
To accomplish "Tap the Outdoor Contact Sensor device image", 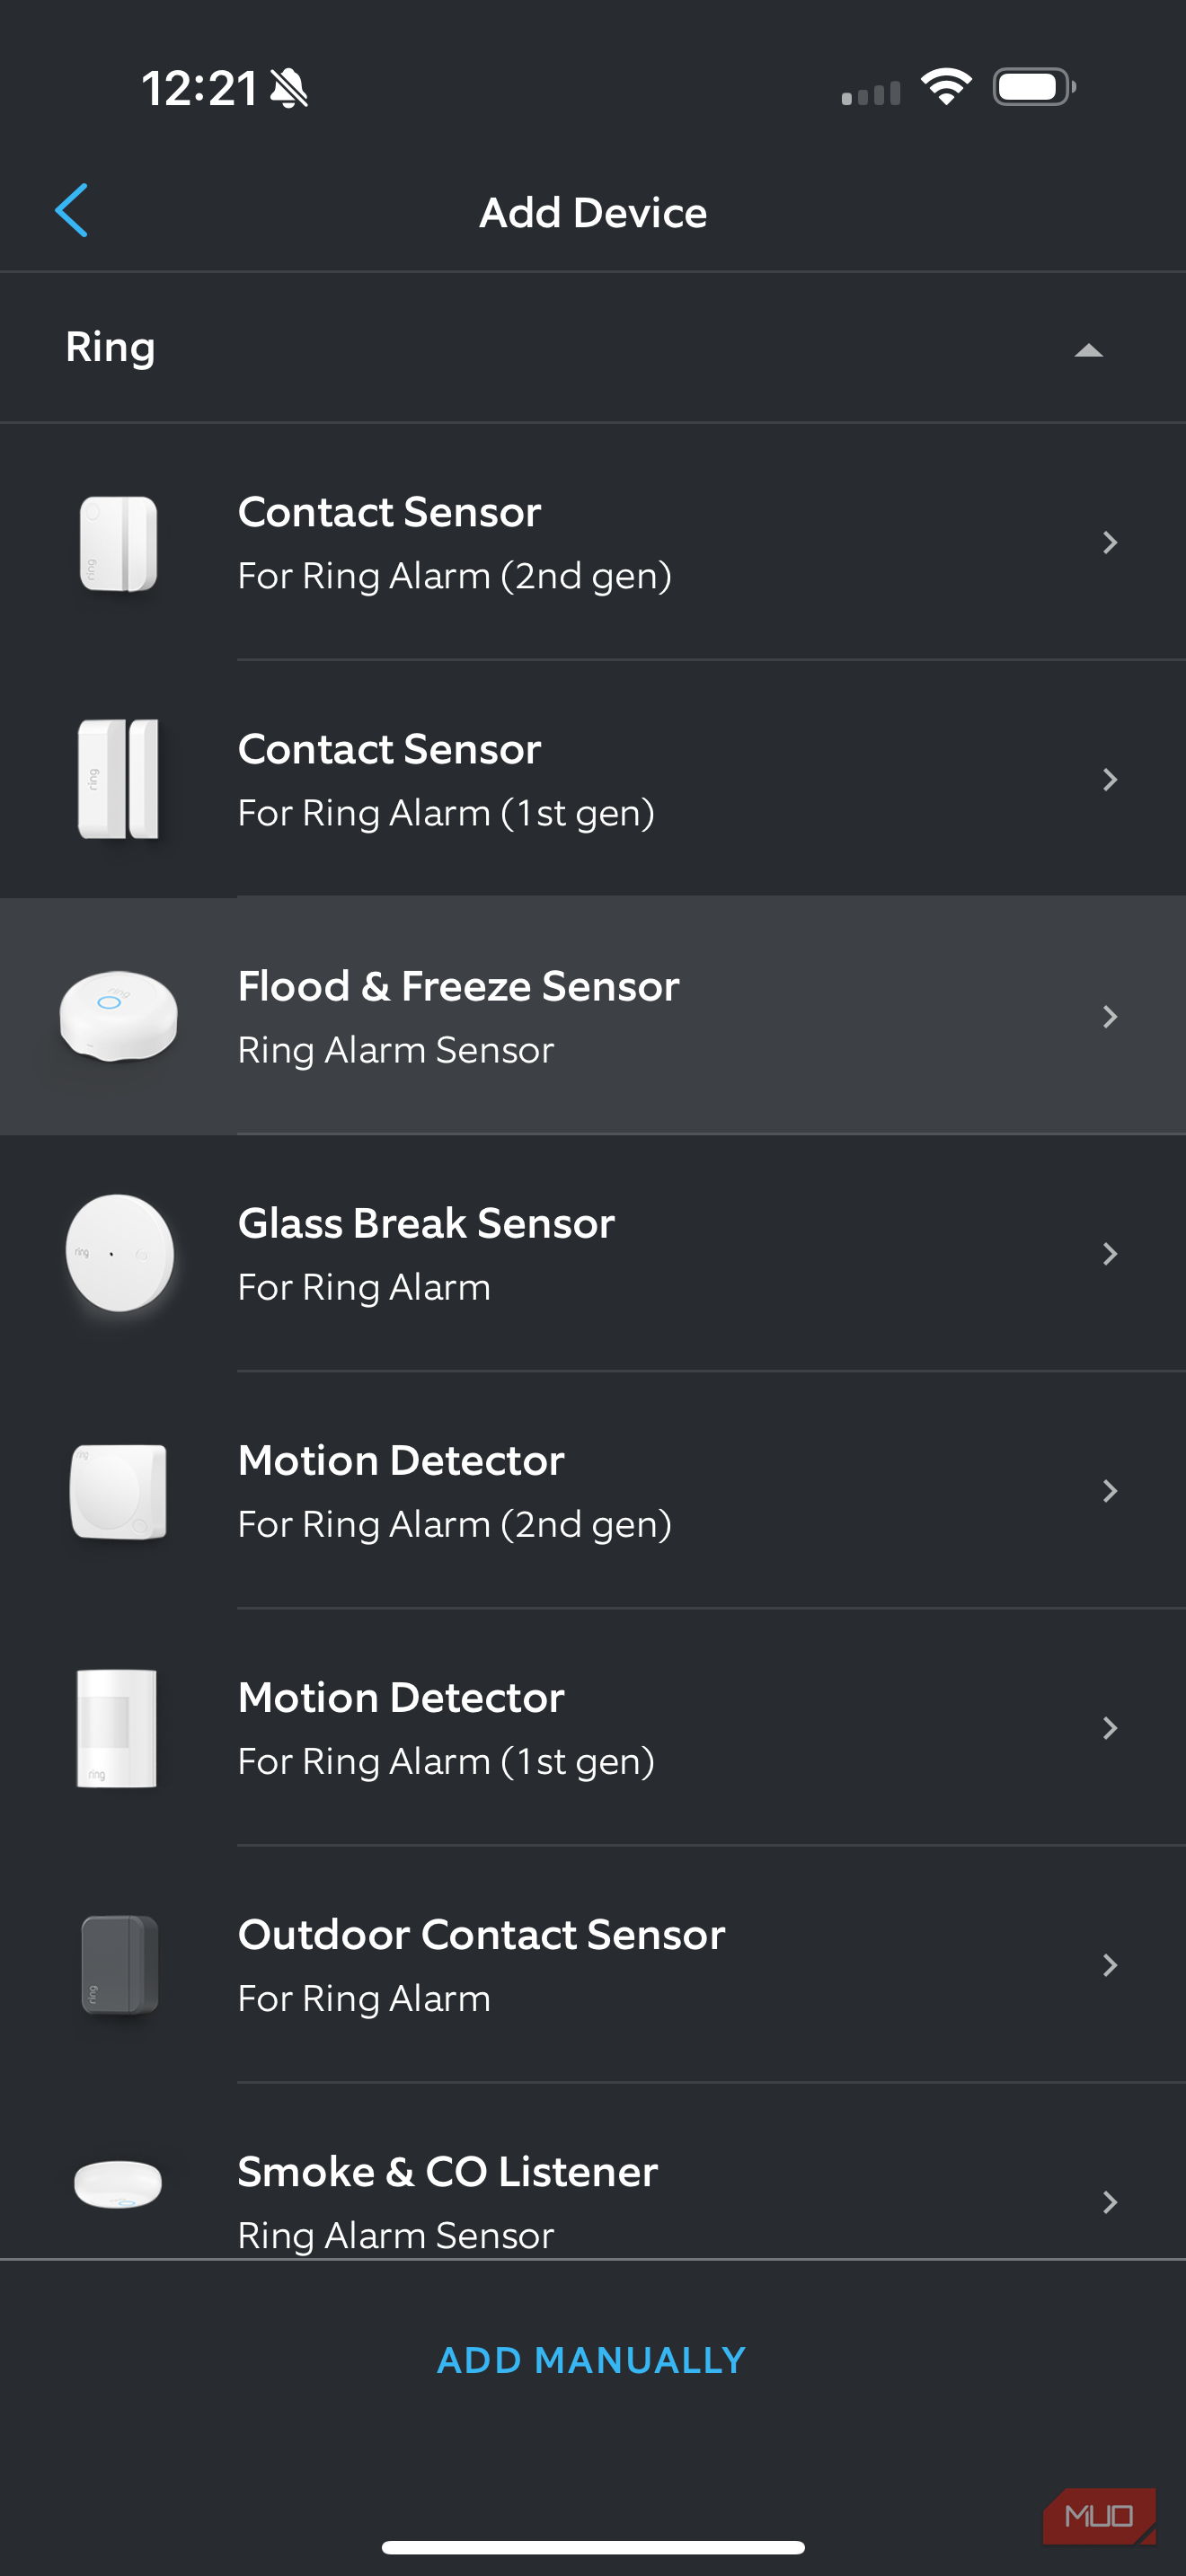I will tap(119, 1965).
